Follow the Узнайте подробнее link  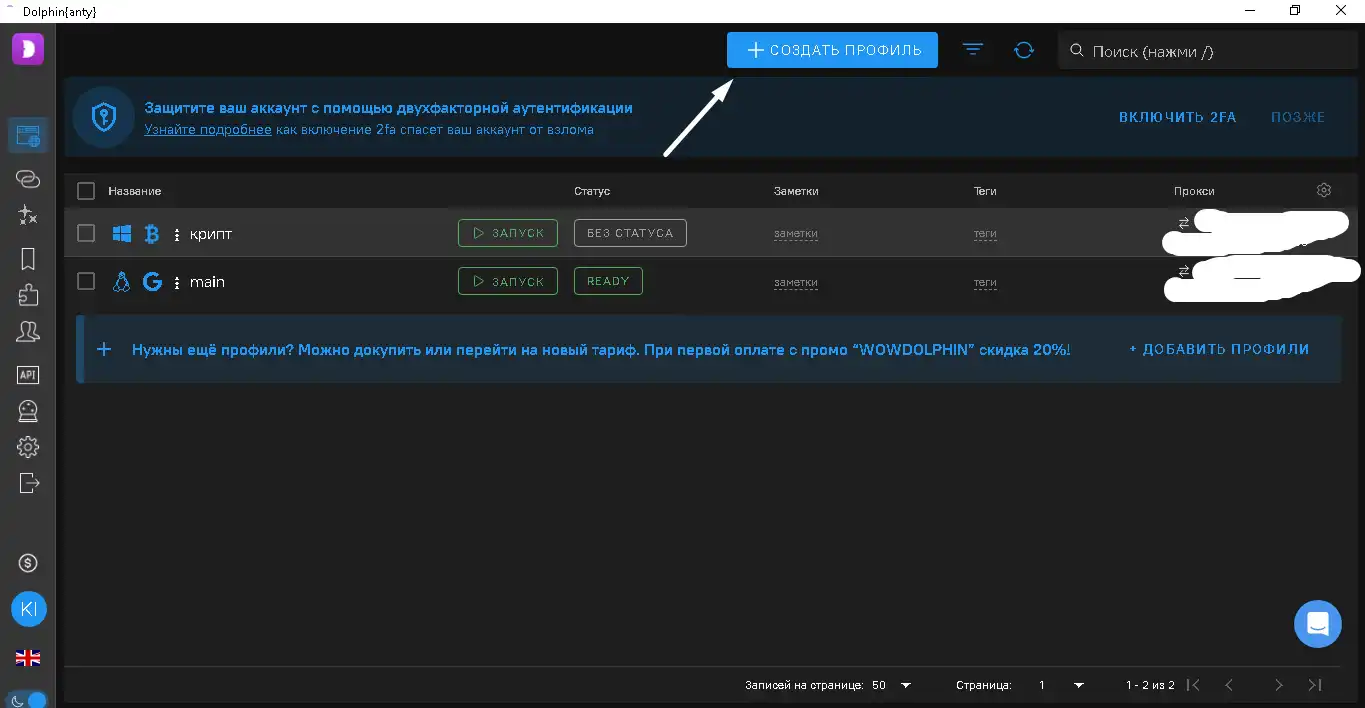click(208, 129)
